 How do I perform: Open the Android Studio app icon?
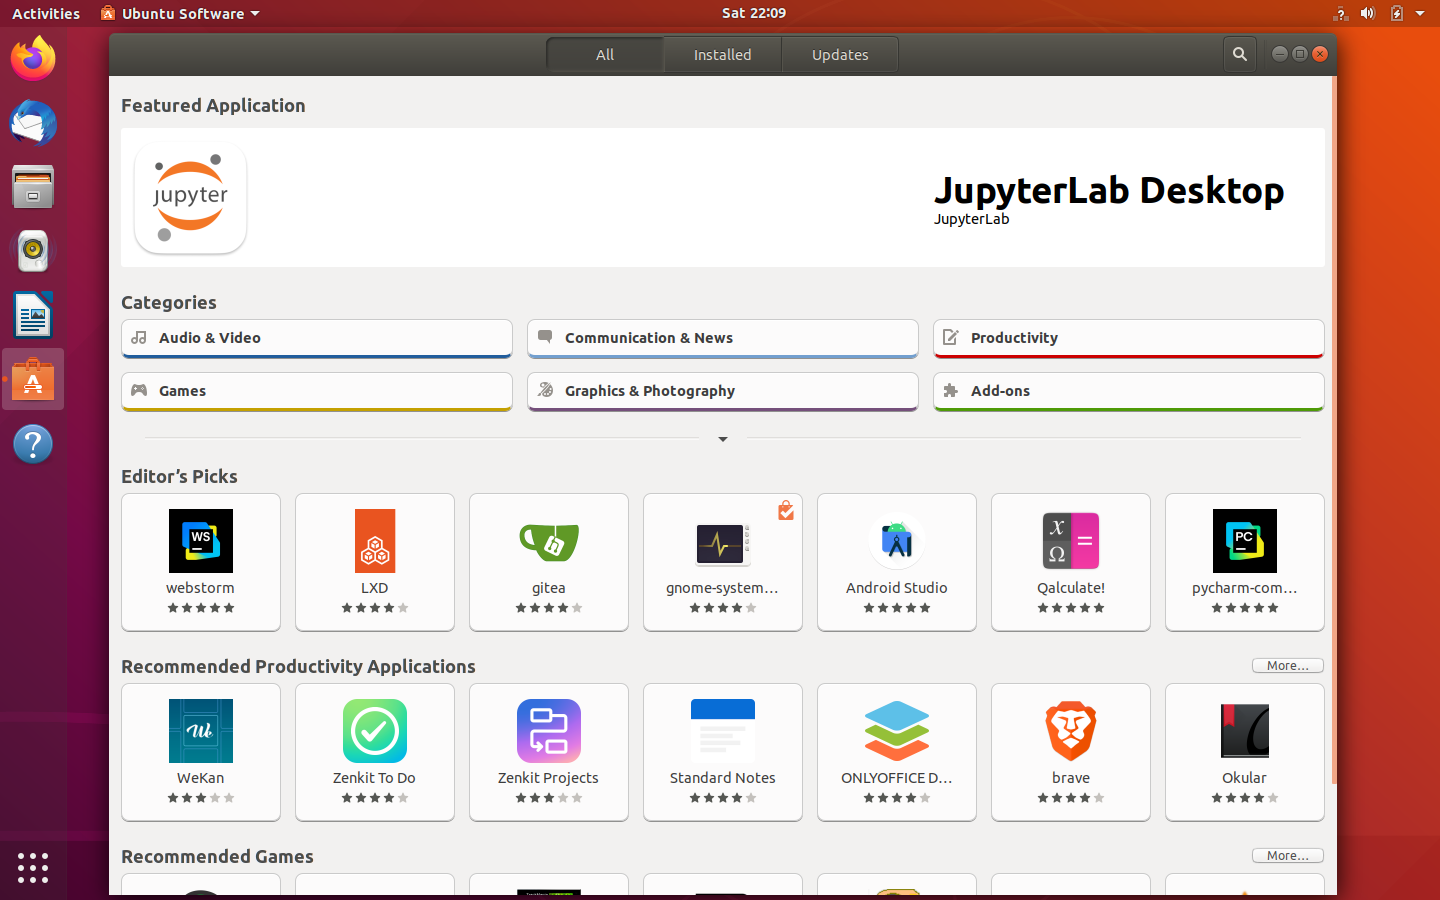click(897, 541)
